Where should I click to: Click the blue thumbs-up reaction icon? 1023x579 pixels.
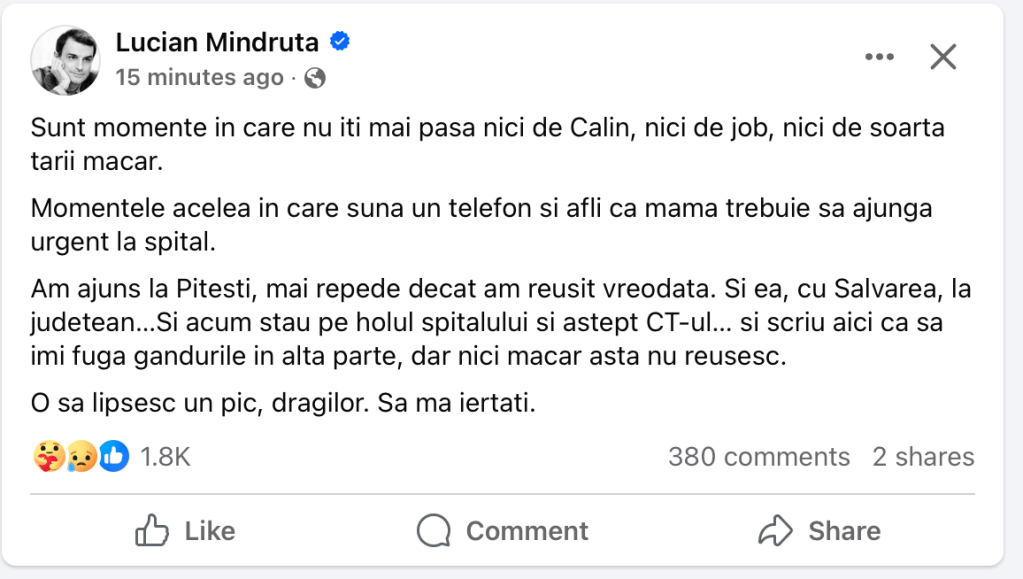click(x=113, y=457)
